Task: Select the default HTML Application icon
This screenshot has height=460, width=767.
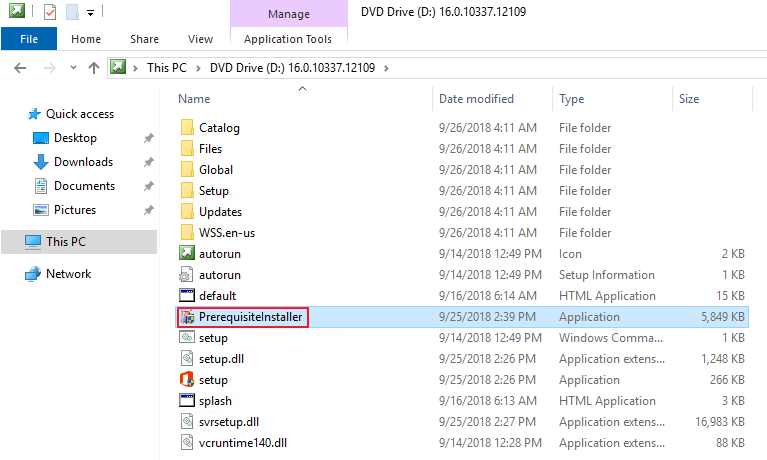Action: 187,295
